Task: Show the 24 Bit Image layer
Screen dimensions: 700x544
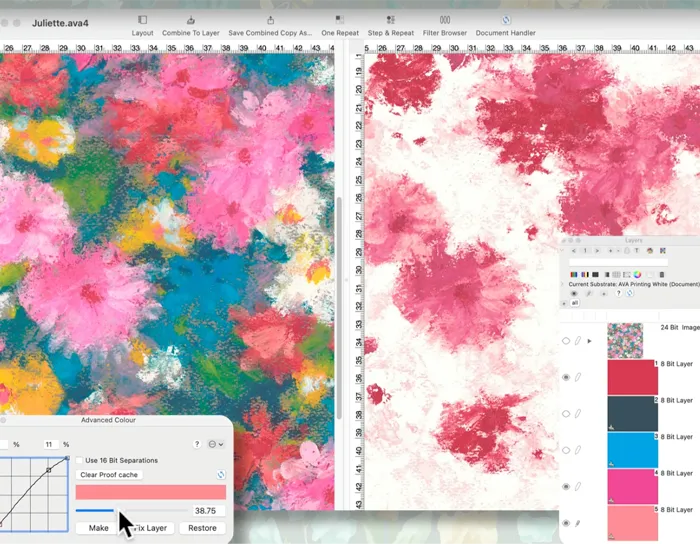Action: point(566,341)
